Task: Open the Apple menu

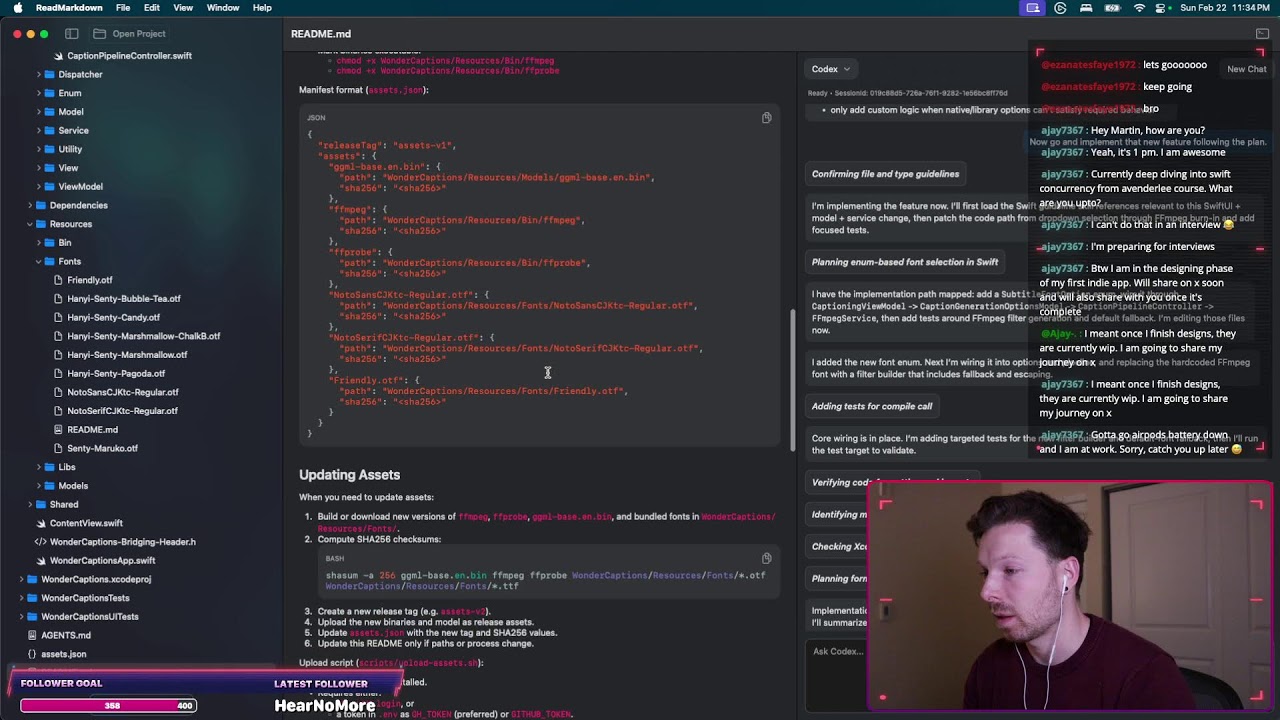Action: 16,8
